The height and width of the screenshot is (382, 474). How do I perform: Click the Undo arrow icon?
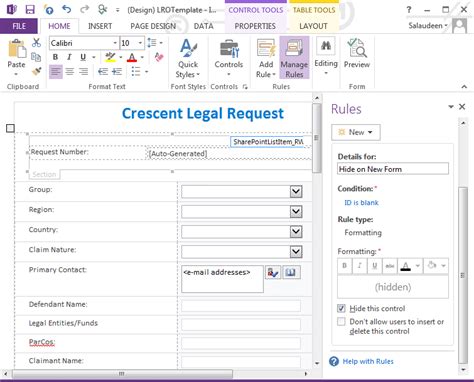click(67, 9)
